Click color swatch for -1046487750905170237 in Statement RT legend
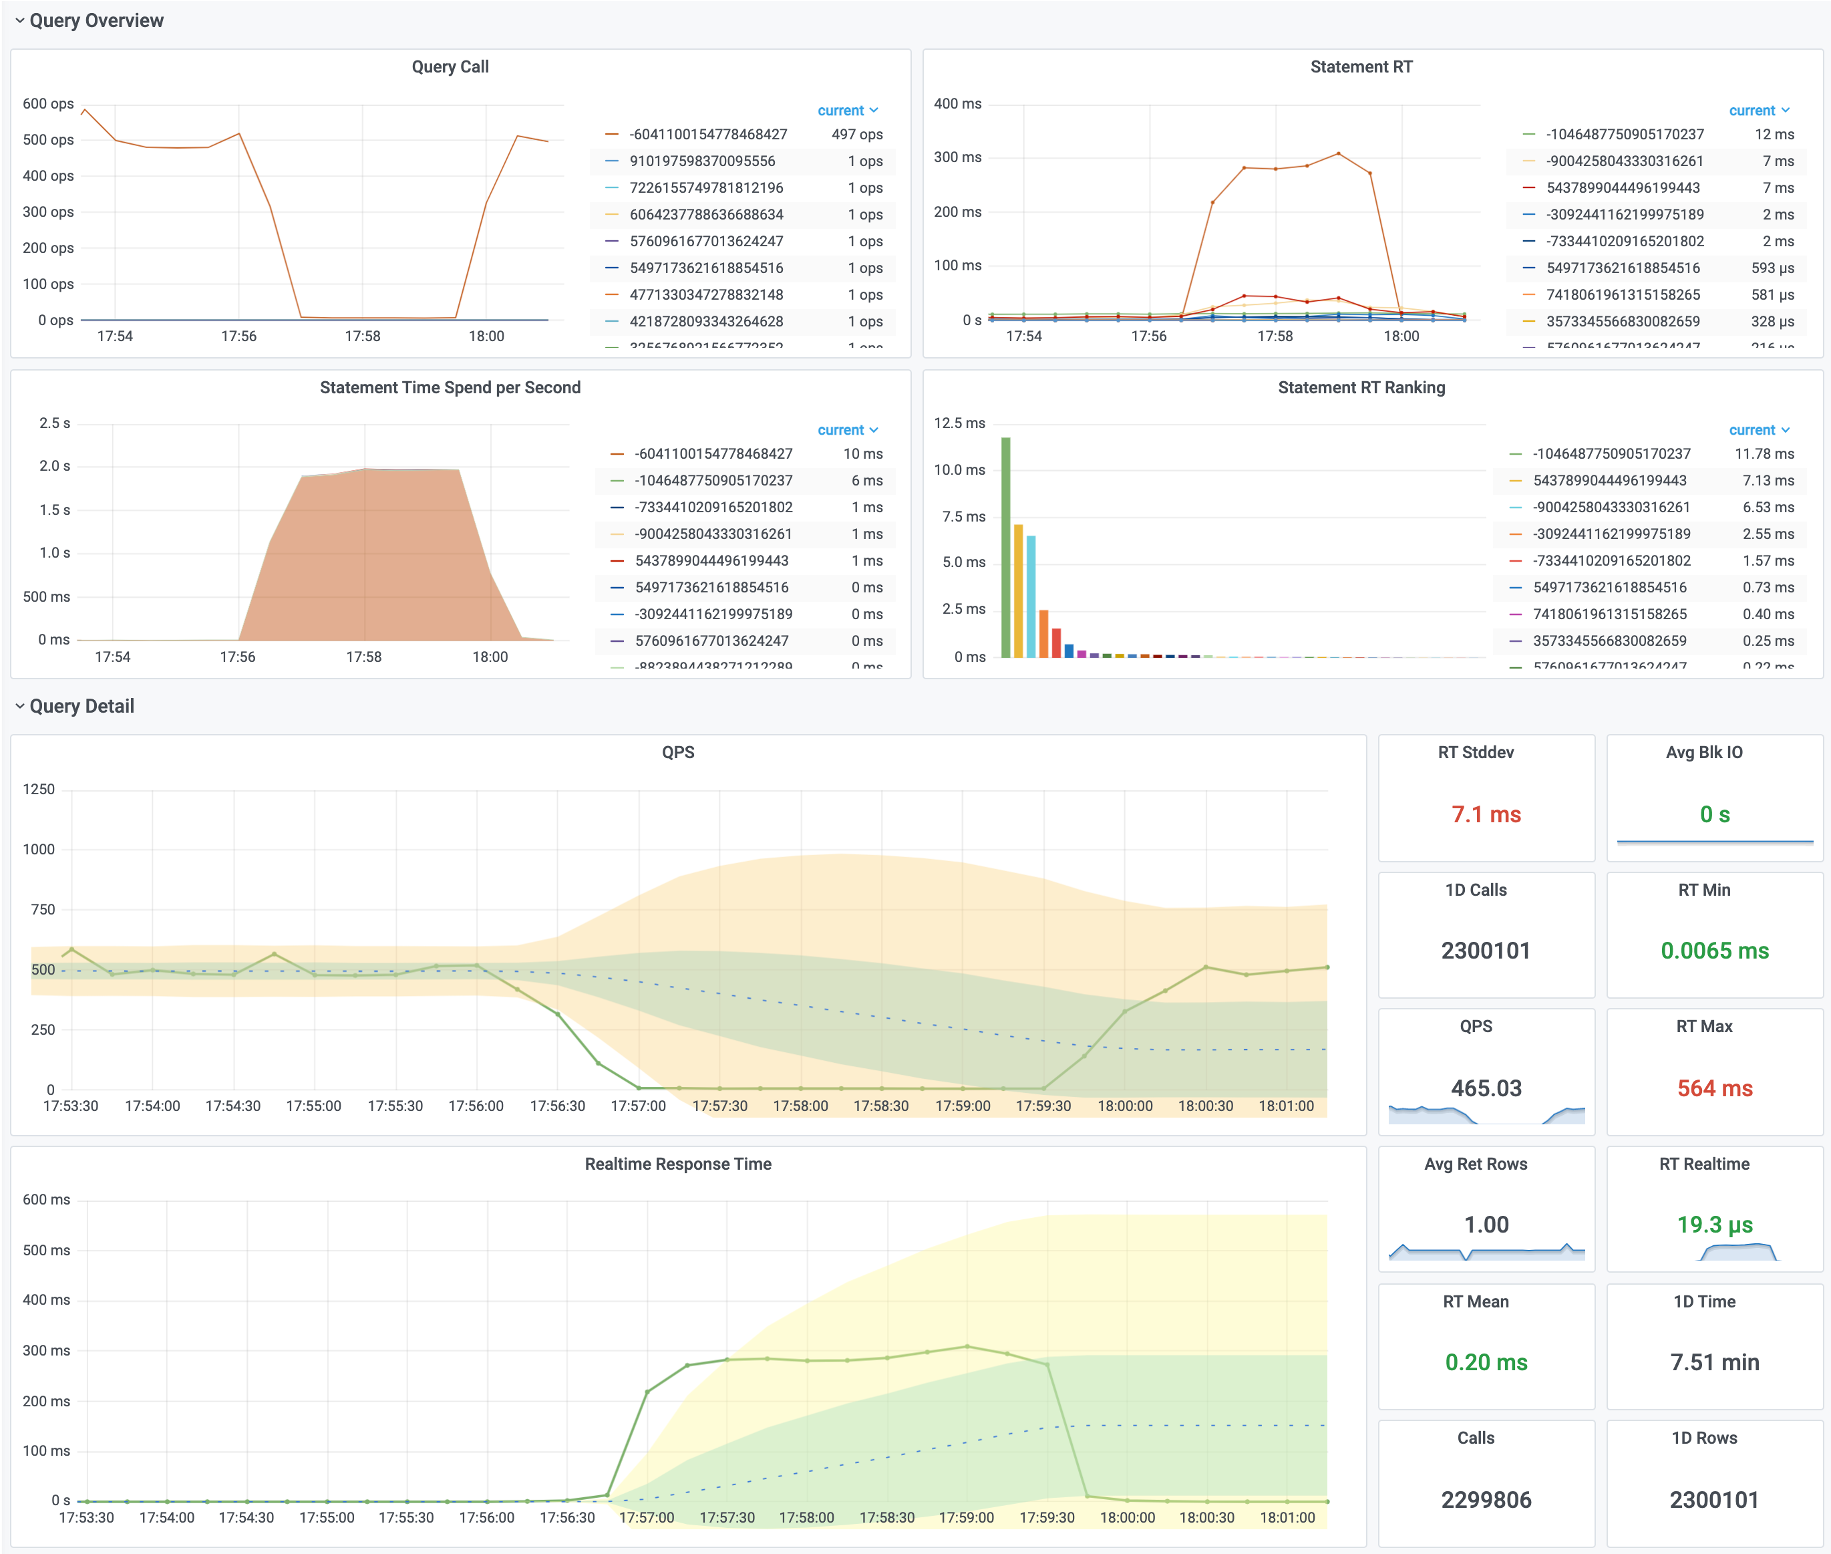Viewport: 1831px width, 1554px height. coord(1529,134)
